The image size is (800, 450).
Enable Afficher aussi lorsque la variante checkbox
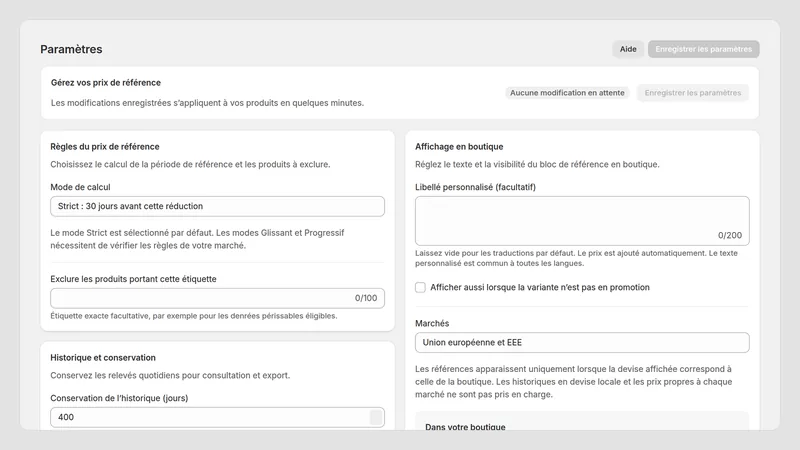pyautogui.click(x=420, y=287)
